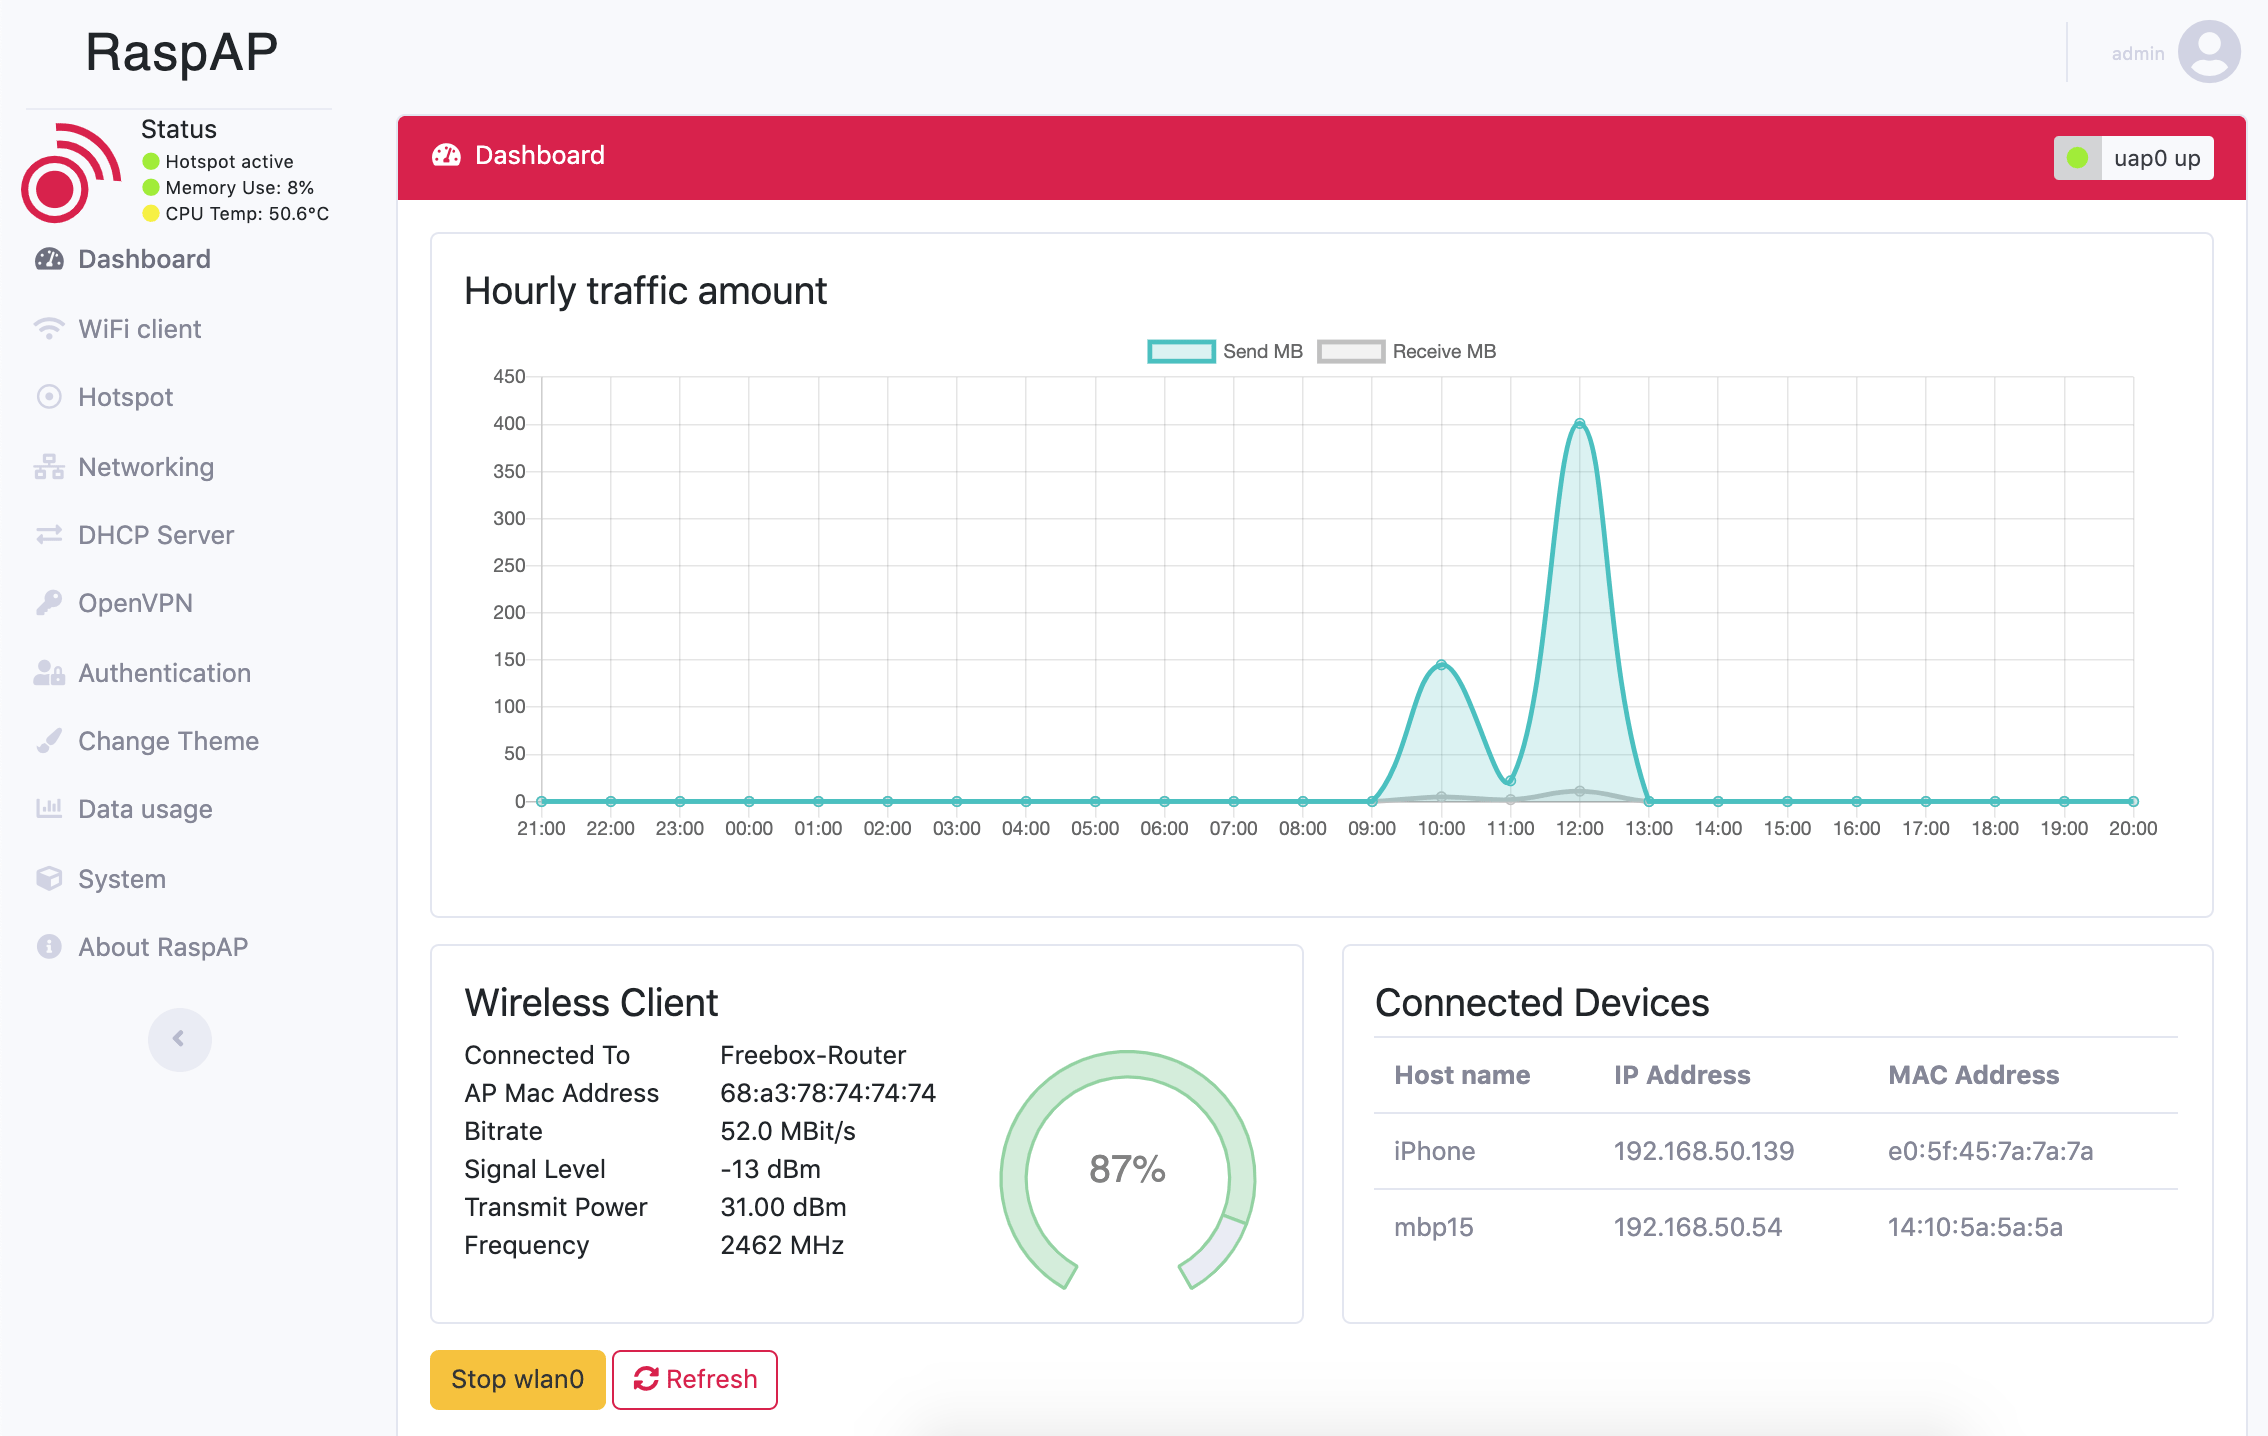Screen dimensions: 2268x1436
Task: Click the Hotspot dot-circle icon
Action: [x=49, y=397]
